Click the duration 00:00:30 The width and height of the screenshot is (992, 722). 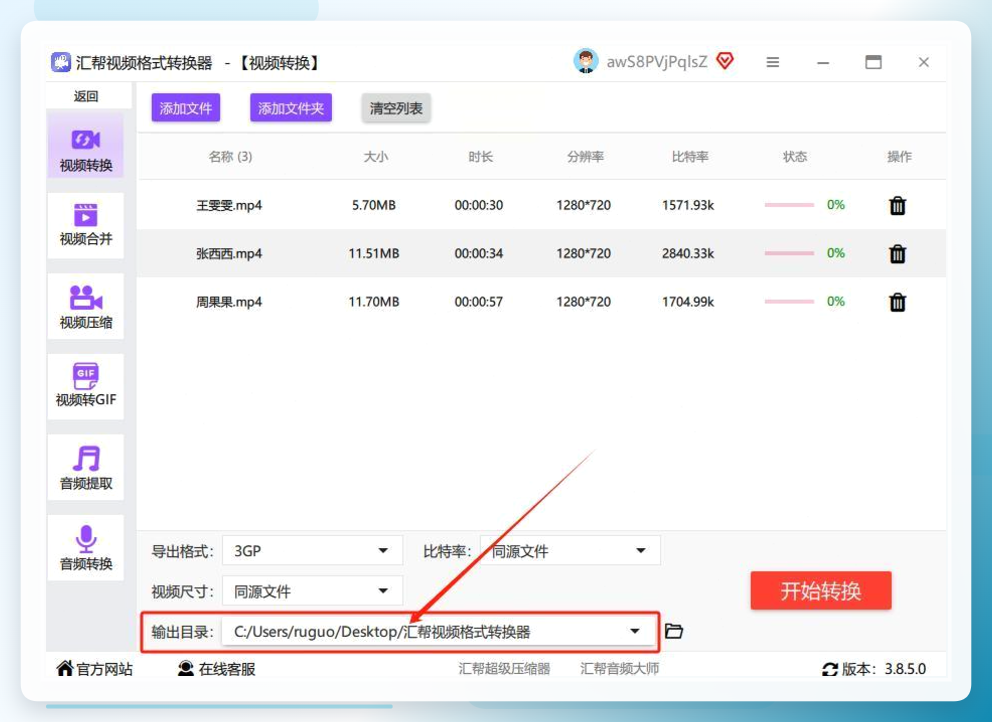479,205
